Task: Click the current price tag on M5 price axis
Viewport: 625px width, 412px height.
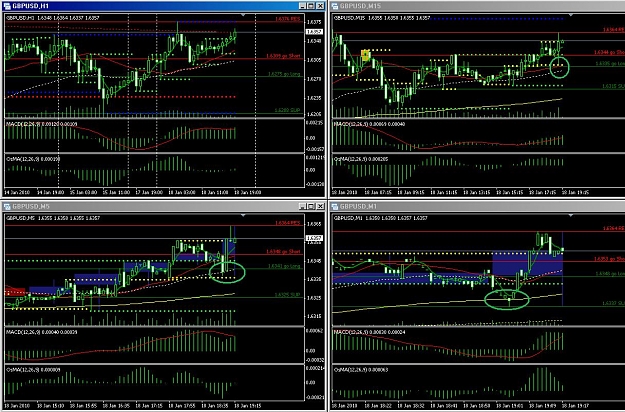Action: click(314, 238)
